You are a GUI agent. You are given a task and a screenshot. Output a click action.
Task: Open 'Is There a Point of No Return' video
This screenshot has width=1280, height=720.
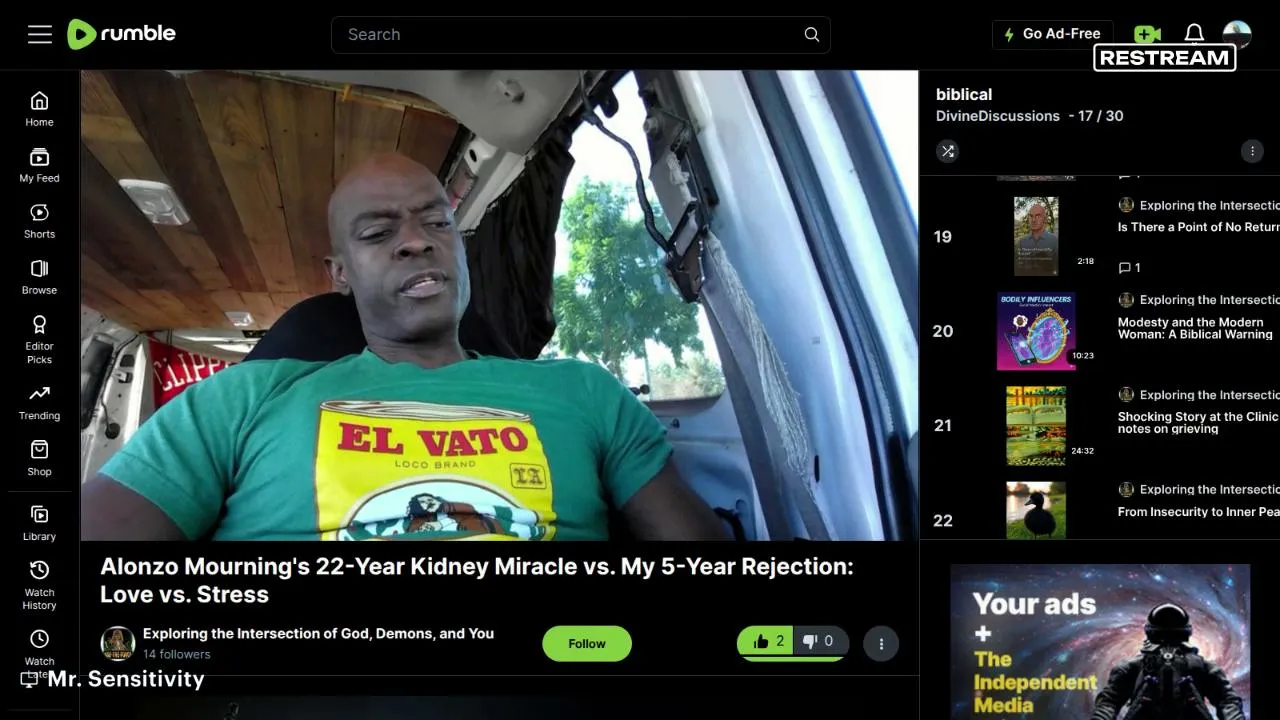tap(1198, 227)
